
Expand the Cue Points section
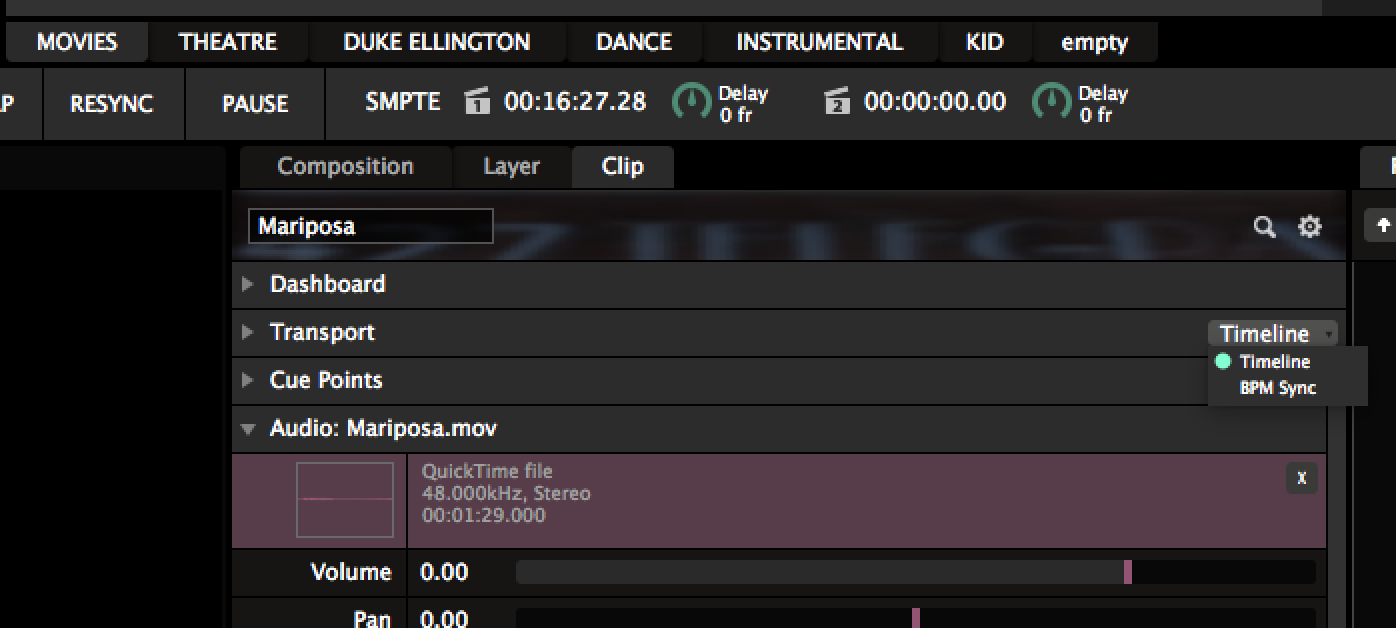click(x=248, y=380)
